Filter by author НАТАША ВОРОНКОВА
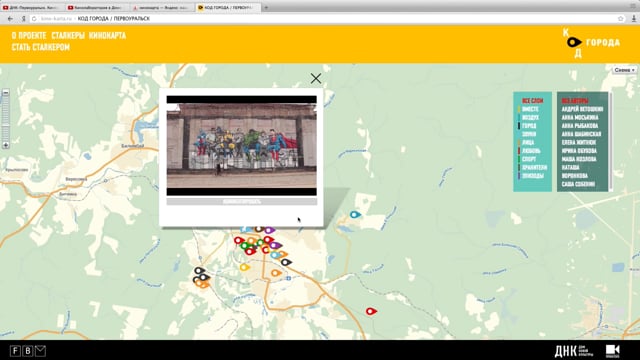 (x=575, y=171)
